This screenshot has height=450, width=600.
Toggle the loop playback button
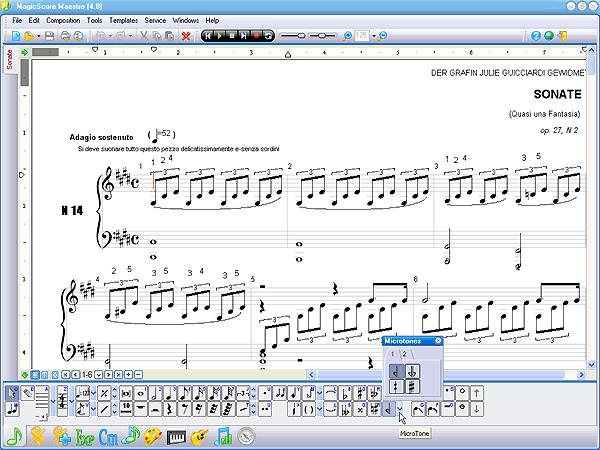(269, 36)
